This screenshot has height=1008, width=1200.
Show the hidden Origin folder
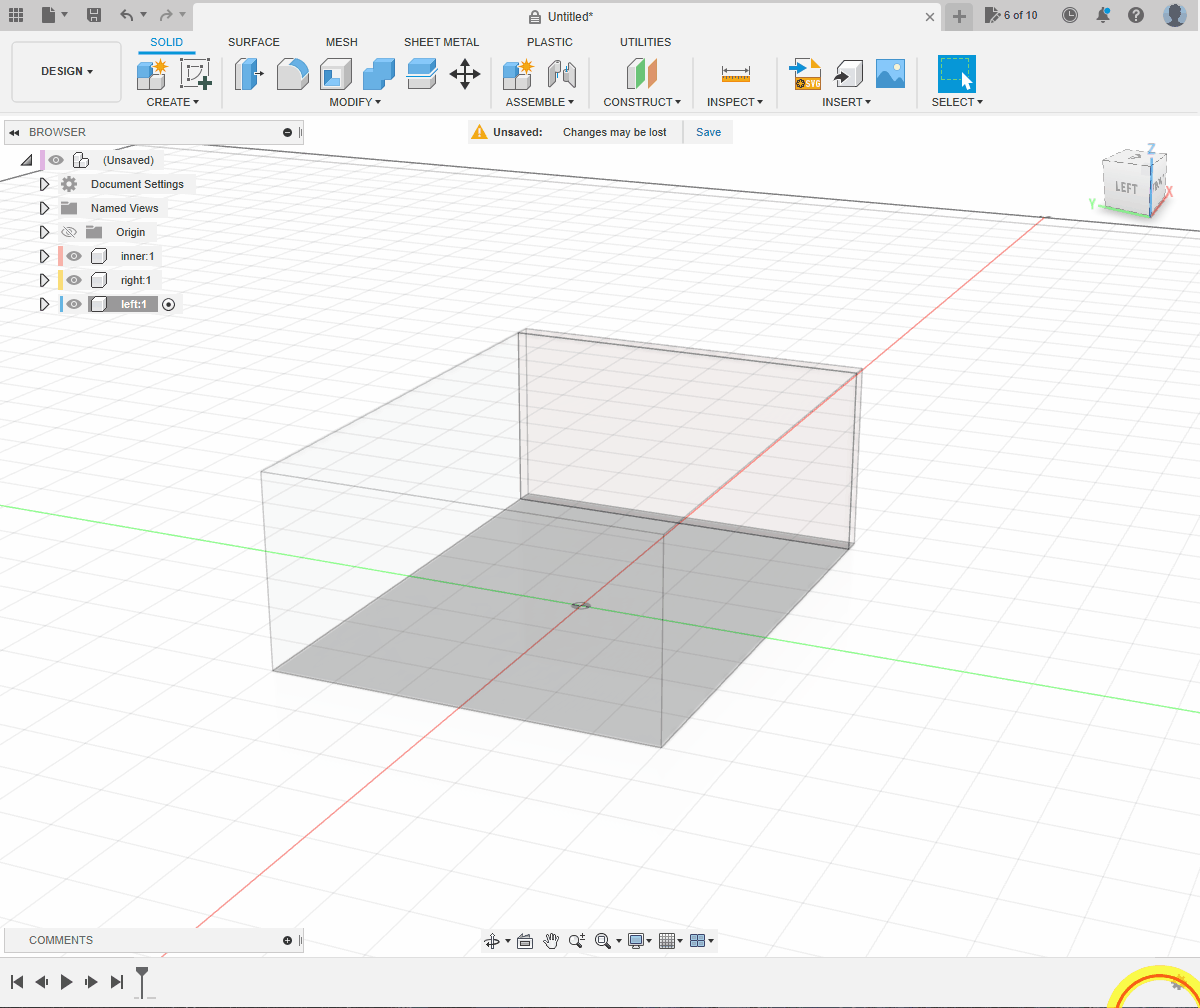coord(69,232)
